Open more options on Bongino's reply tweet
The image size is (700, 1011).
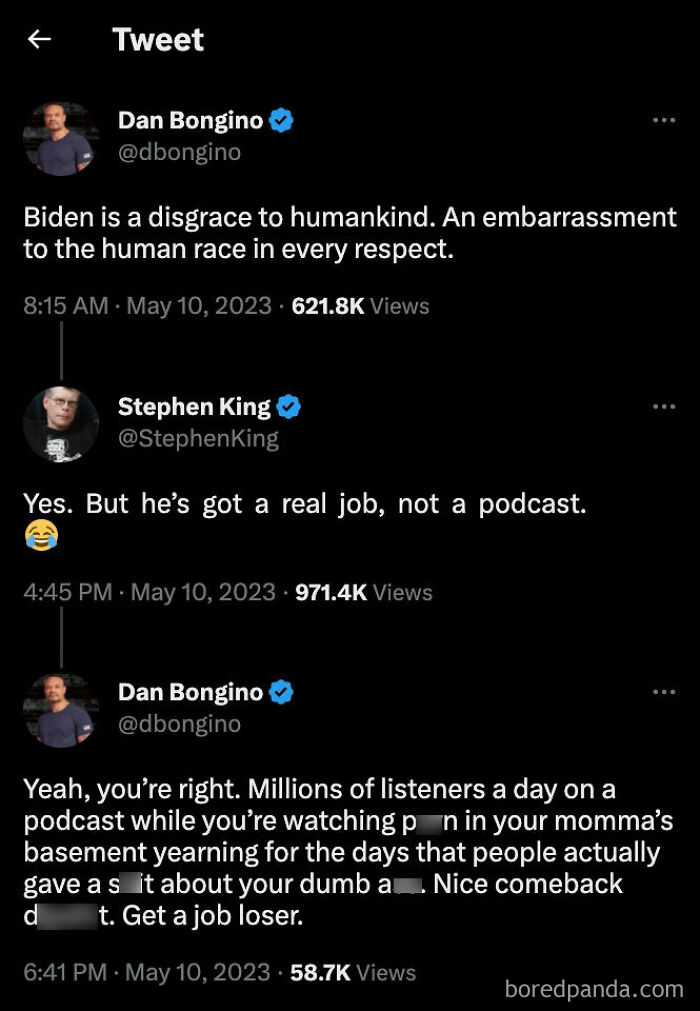pos(664,691)
